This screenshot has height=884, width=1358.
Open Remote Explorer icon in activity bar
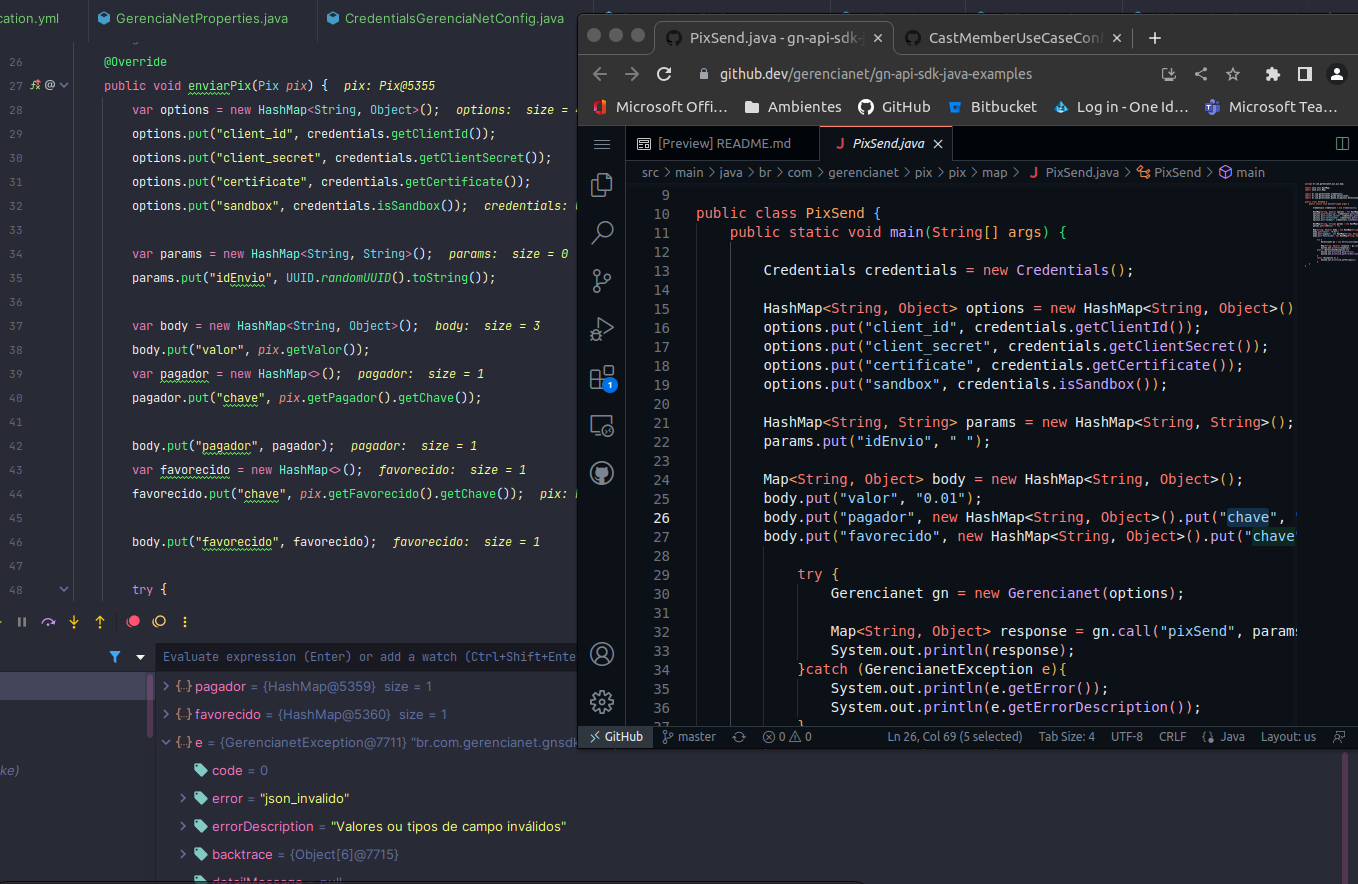(602, 425)
